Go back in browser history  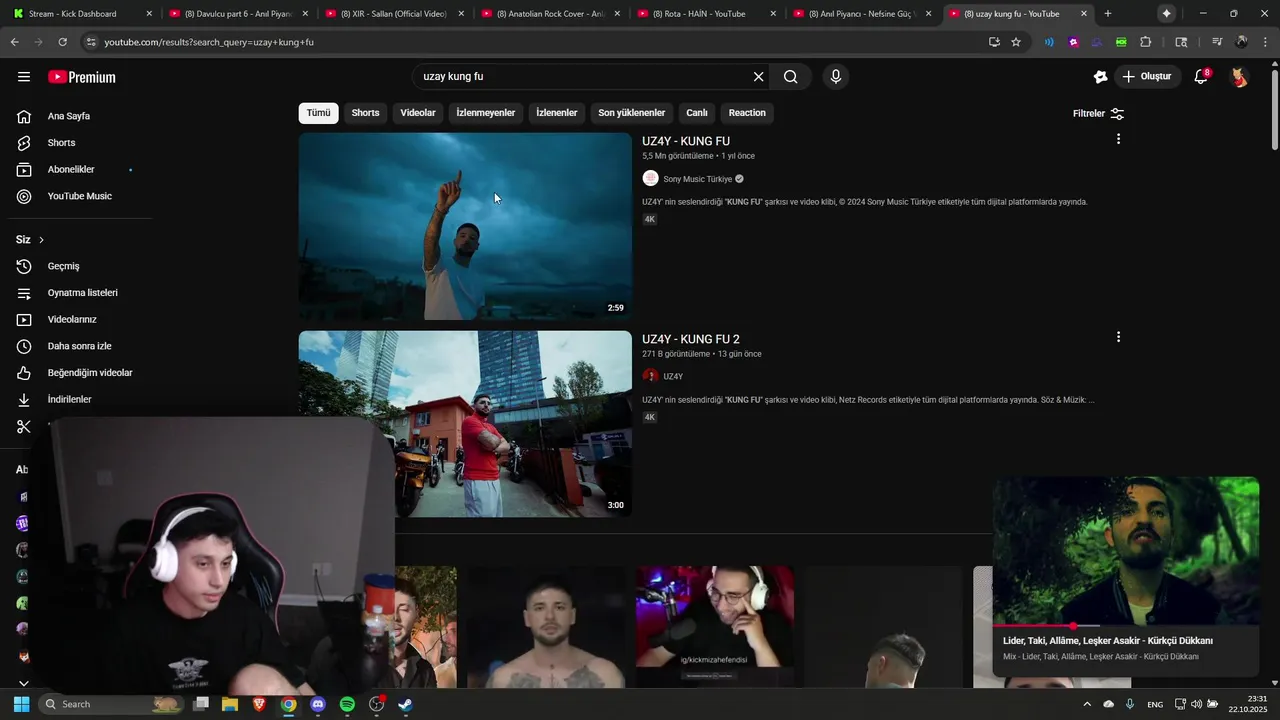[14, 42]
